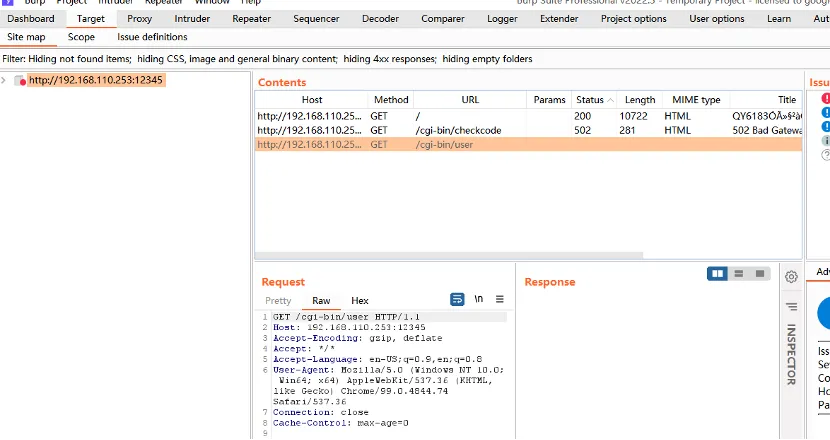
Task: Click the show non-printable characters \n icon
Action: click(479, 299)
